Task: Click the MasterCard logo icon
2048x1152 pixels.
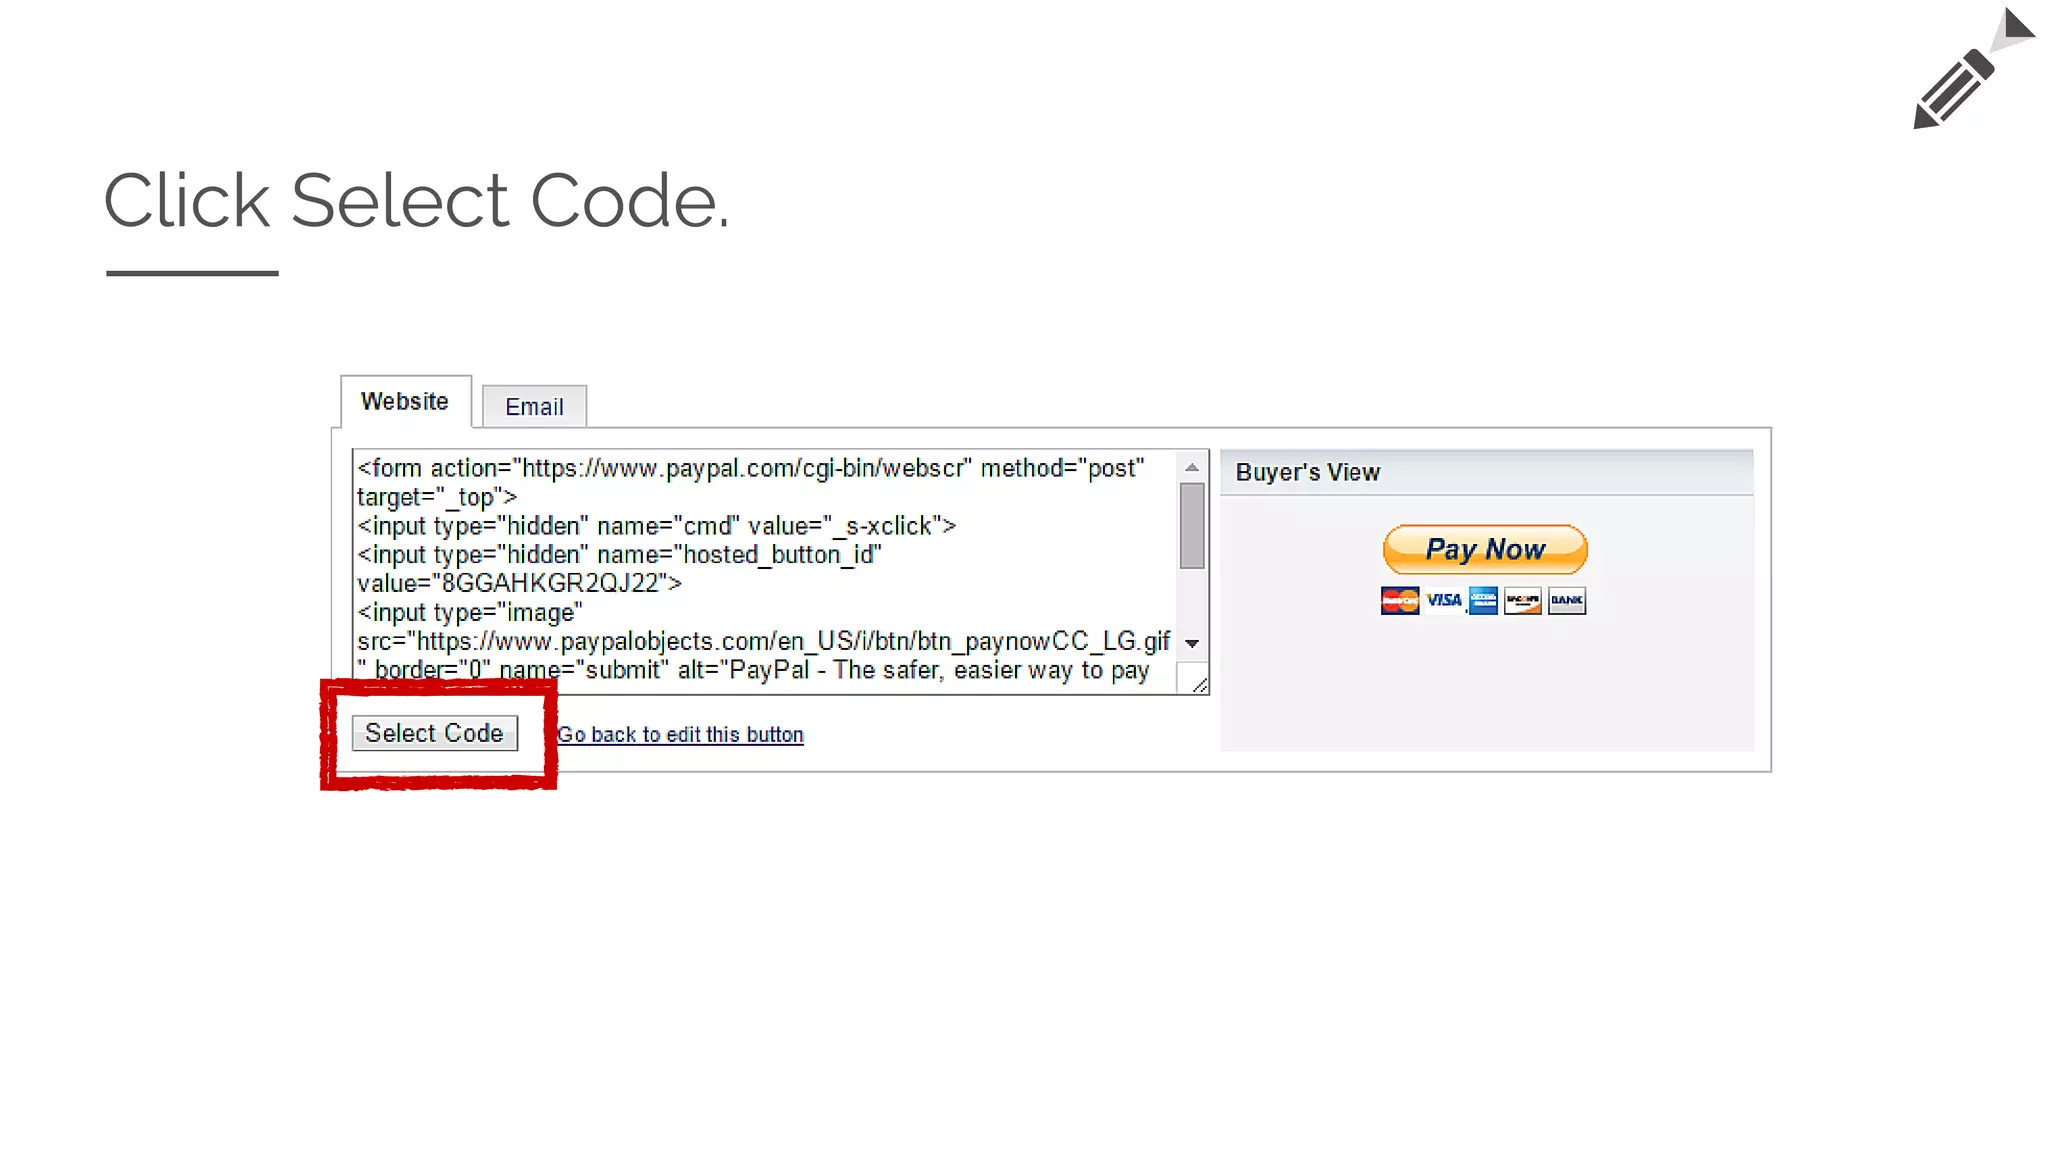Action: point(1400,601)
